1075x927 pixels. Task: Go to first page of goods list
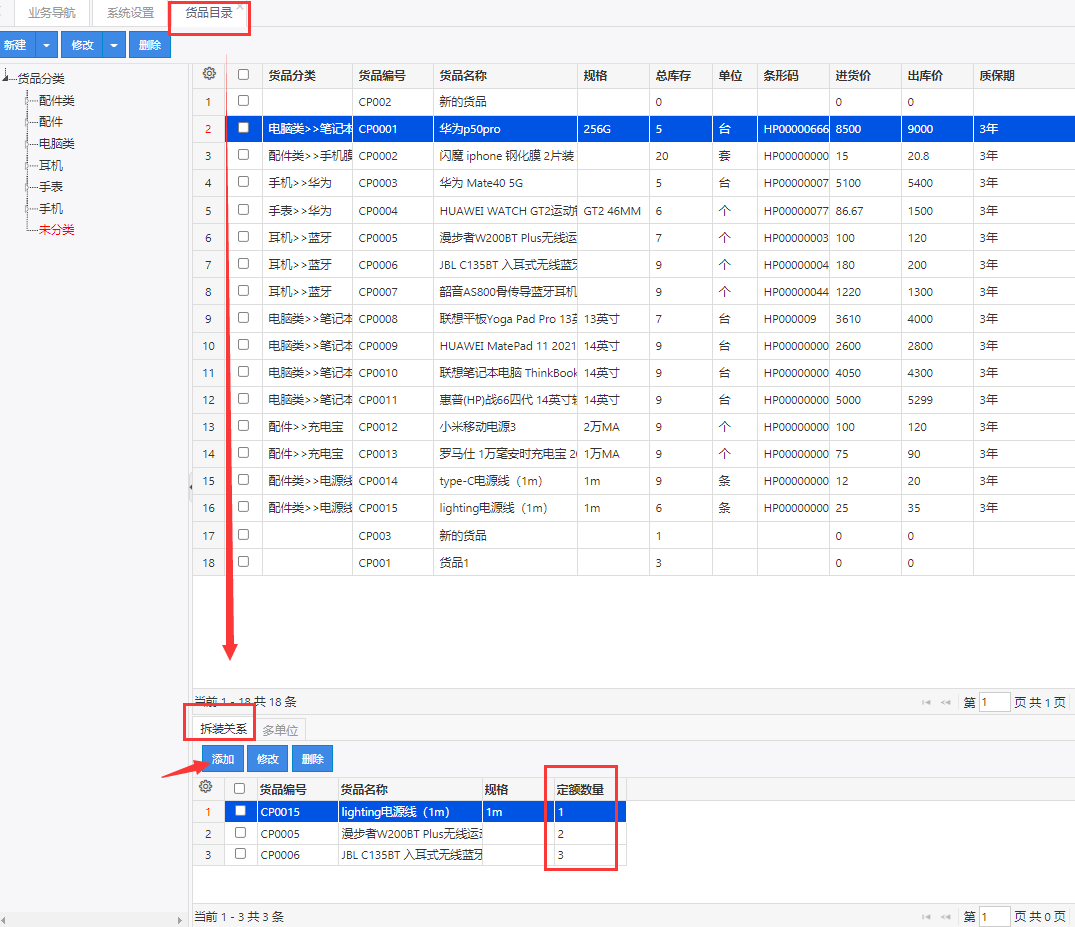926,702
